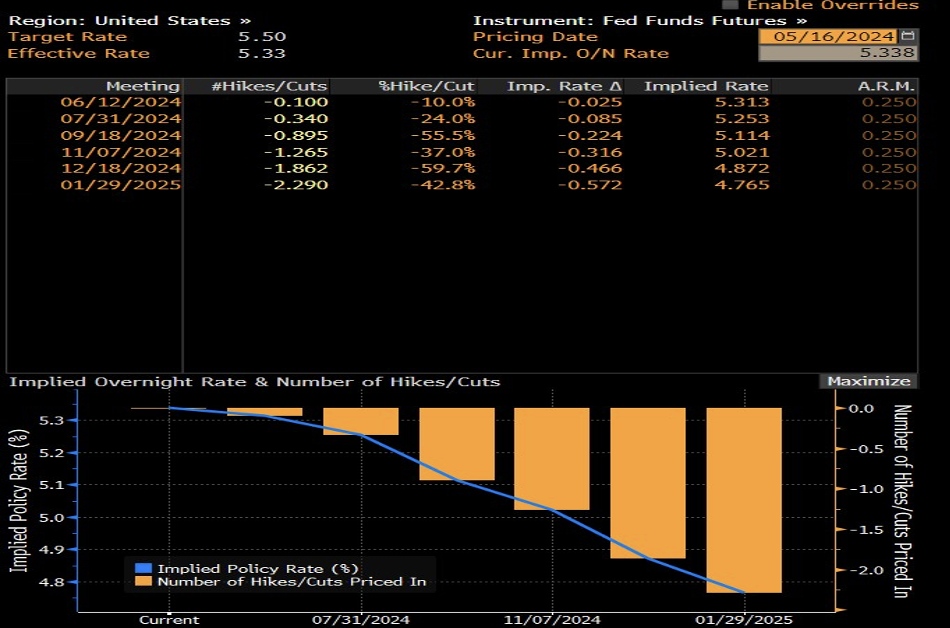Edit the Pricing Date field 05/16/2024
Screen dimensions: 950x628
point(828,36)
